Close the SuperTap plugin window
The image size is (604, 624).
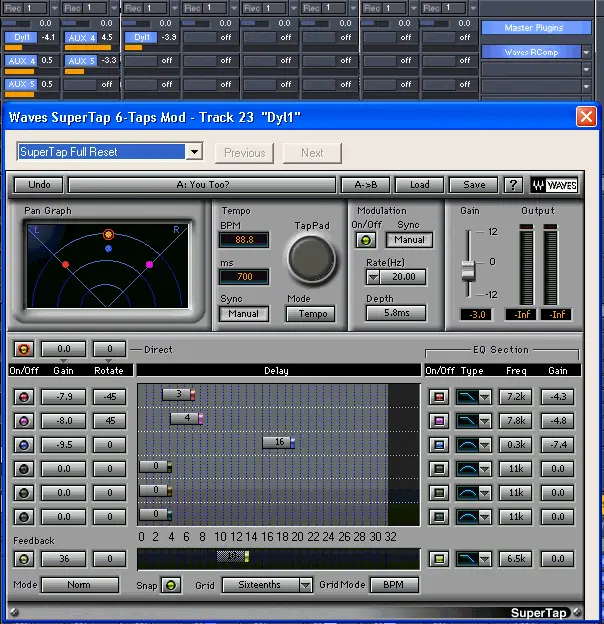tap(586, 117)
